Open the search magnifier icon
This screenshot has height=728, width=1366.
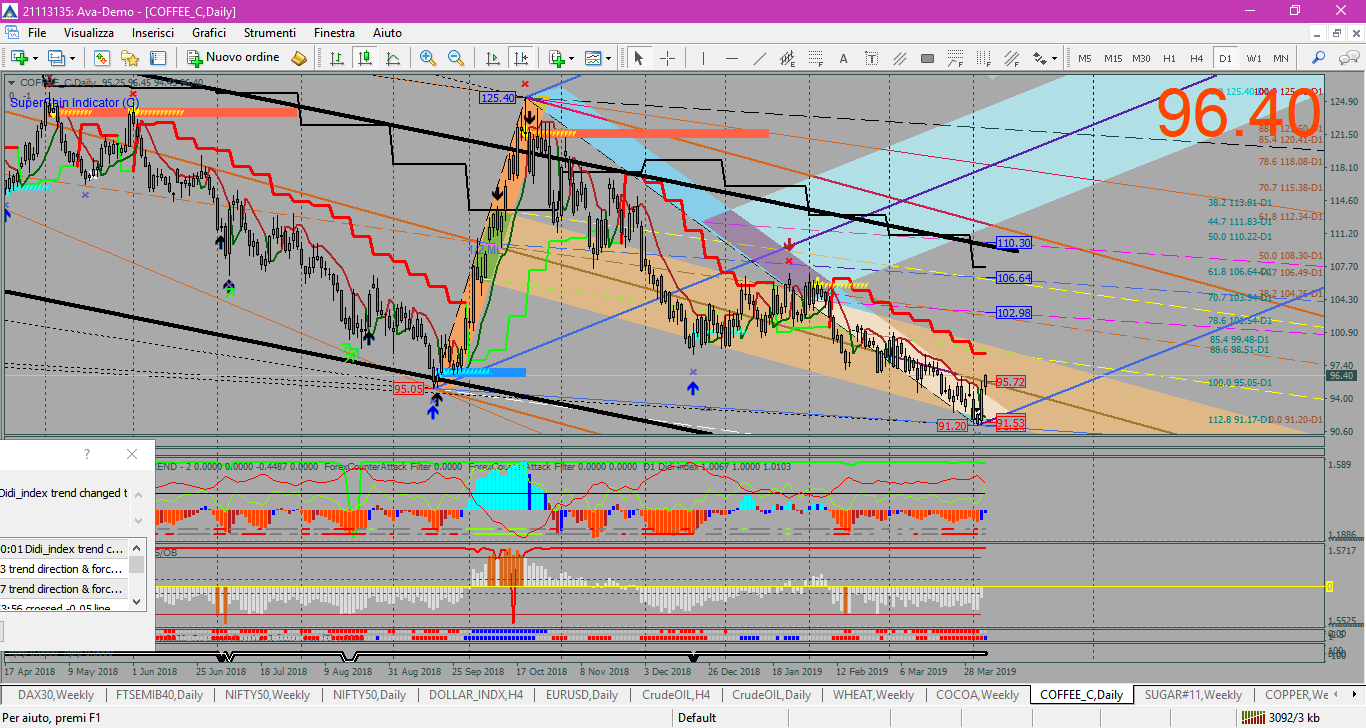[1319, 58]
